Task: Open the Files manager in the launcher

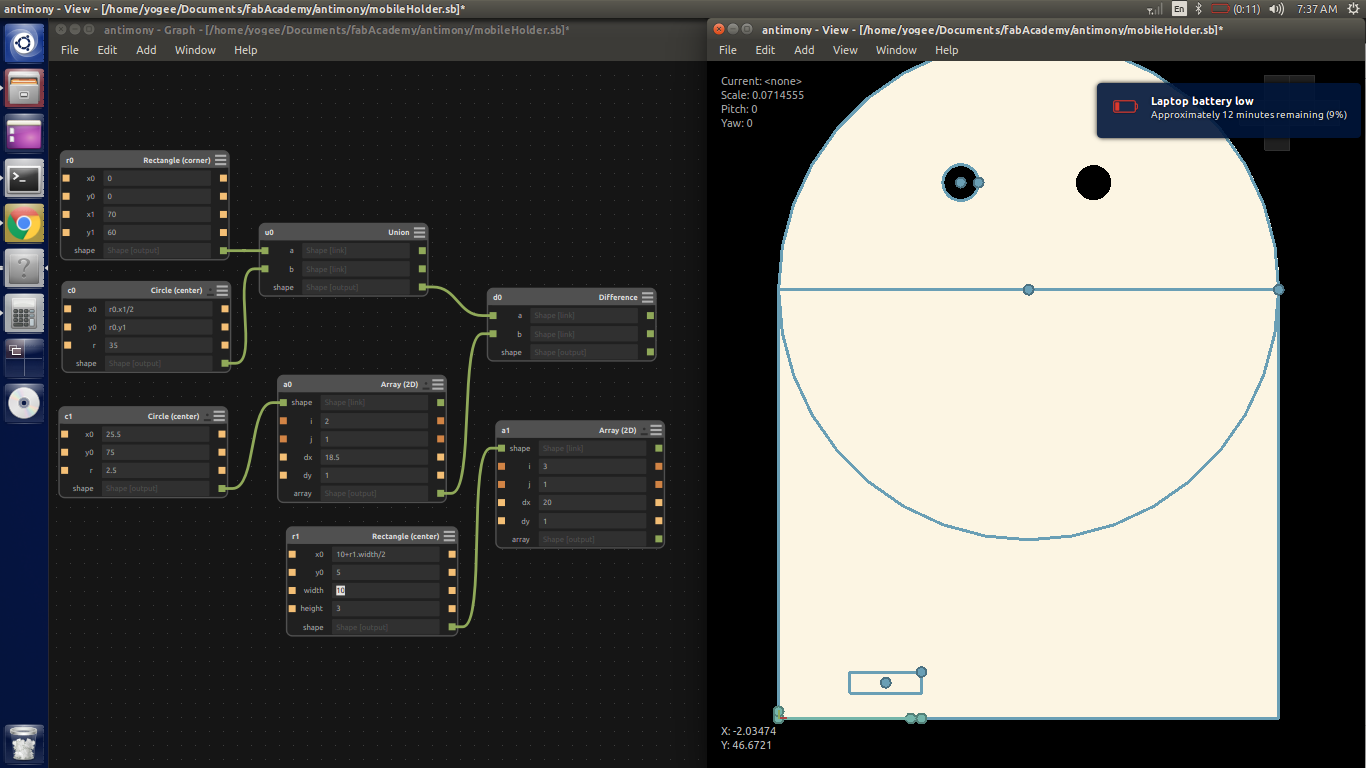Action: point(24,88)
